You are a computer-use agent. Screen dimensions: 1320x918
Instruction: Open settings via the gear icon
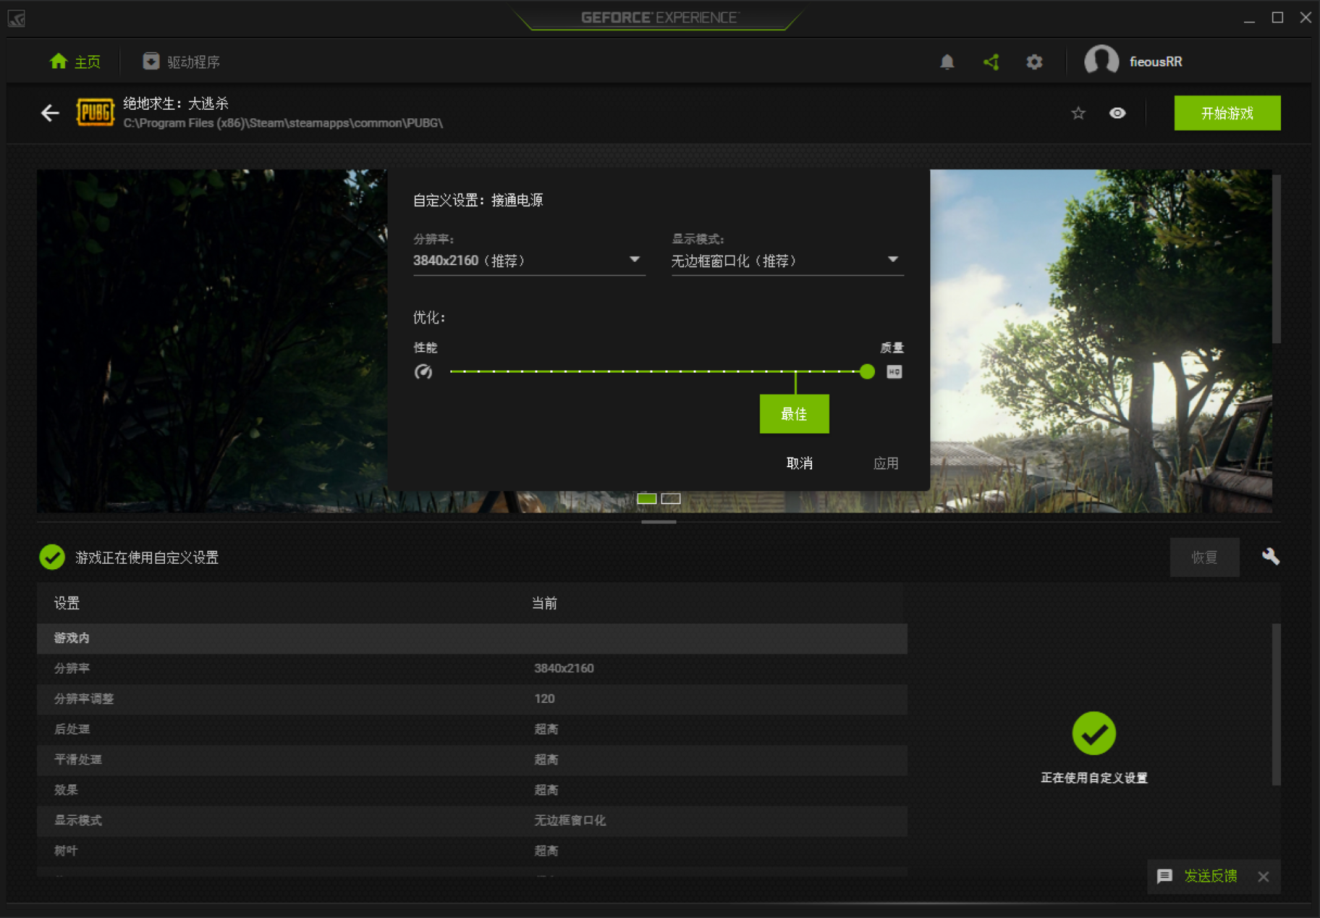click(x=1034, y=62)
